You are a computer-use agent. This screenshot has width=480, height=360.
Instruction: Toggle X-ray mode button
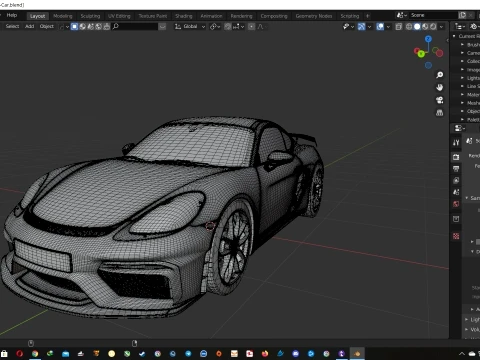click(399, 26)
